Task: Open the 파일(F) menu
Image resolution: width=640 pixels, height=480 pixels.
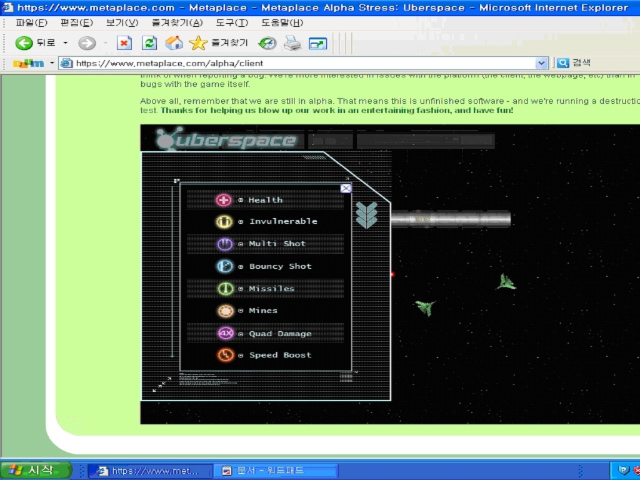Action: click(31, 23)
